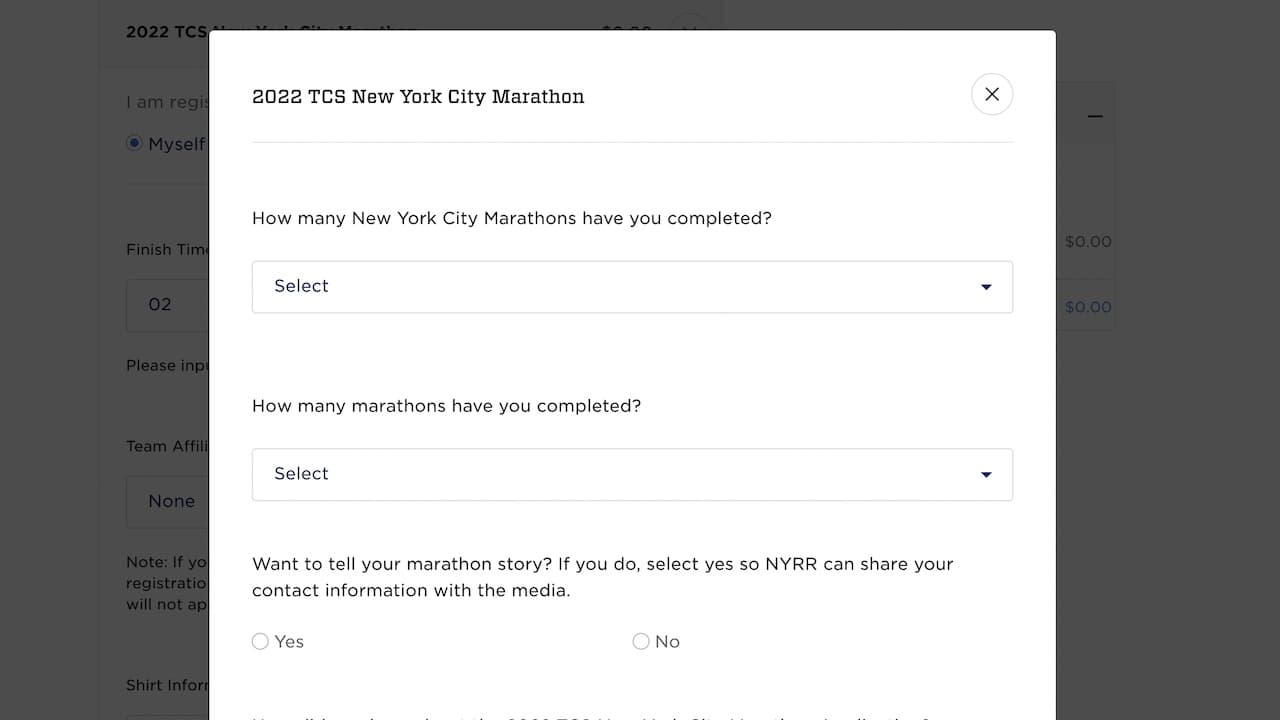
Task: Collapse the summary panel minus icon
Action: coord(1095,116)
